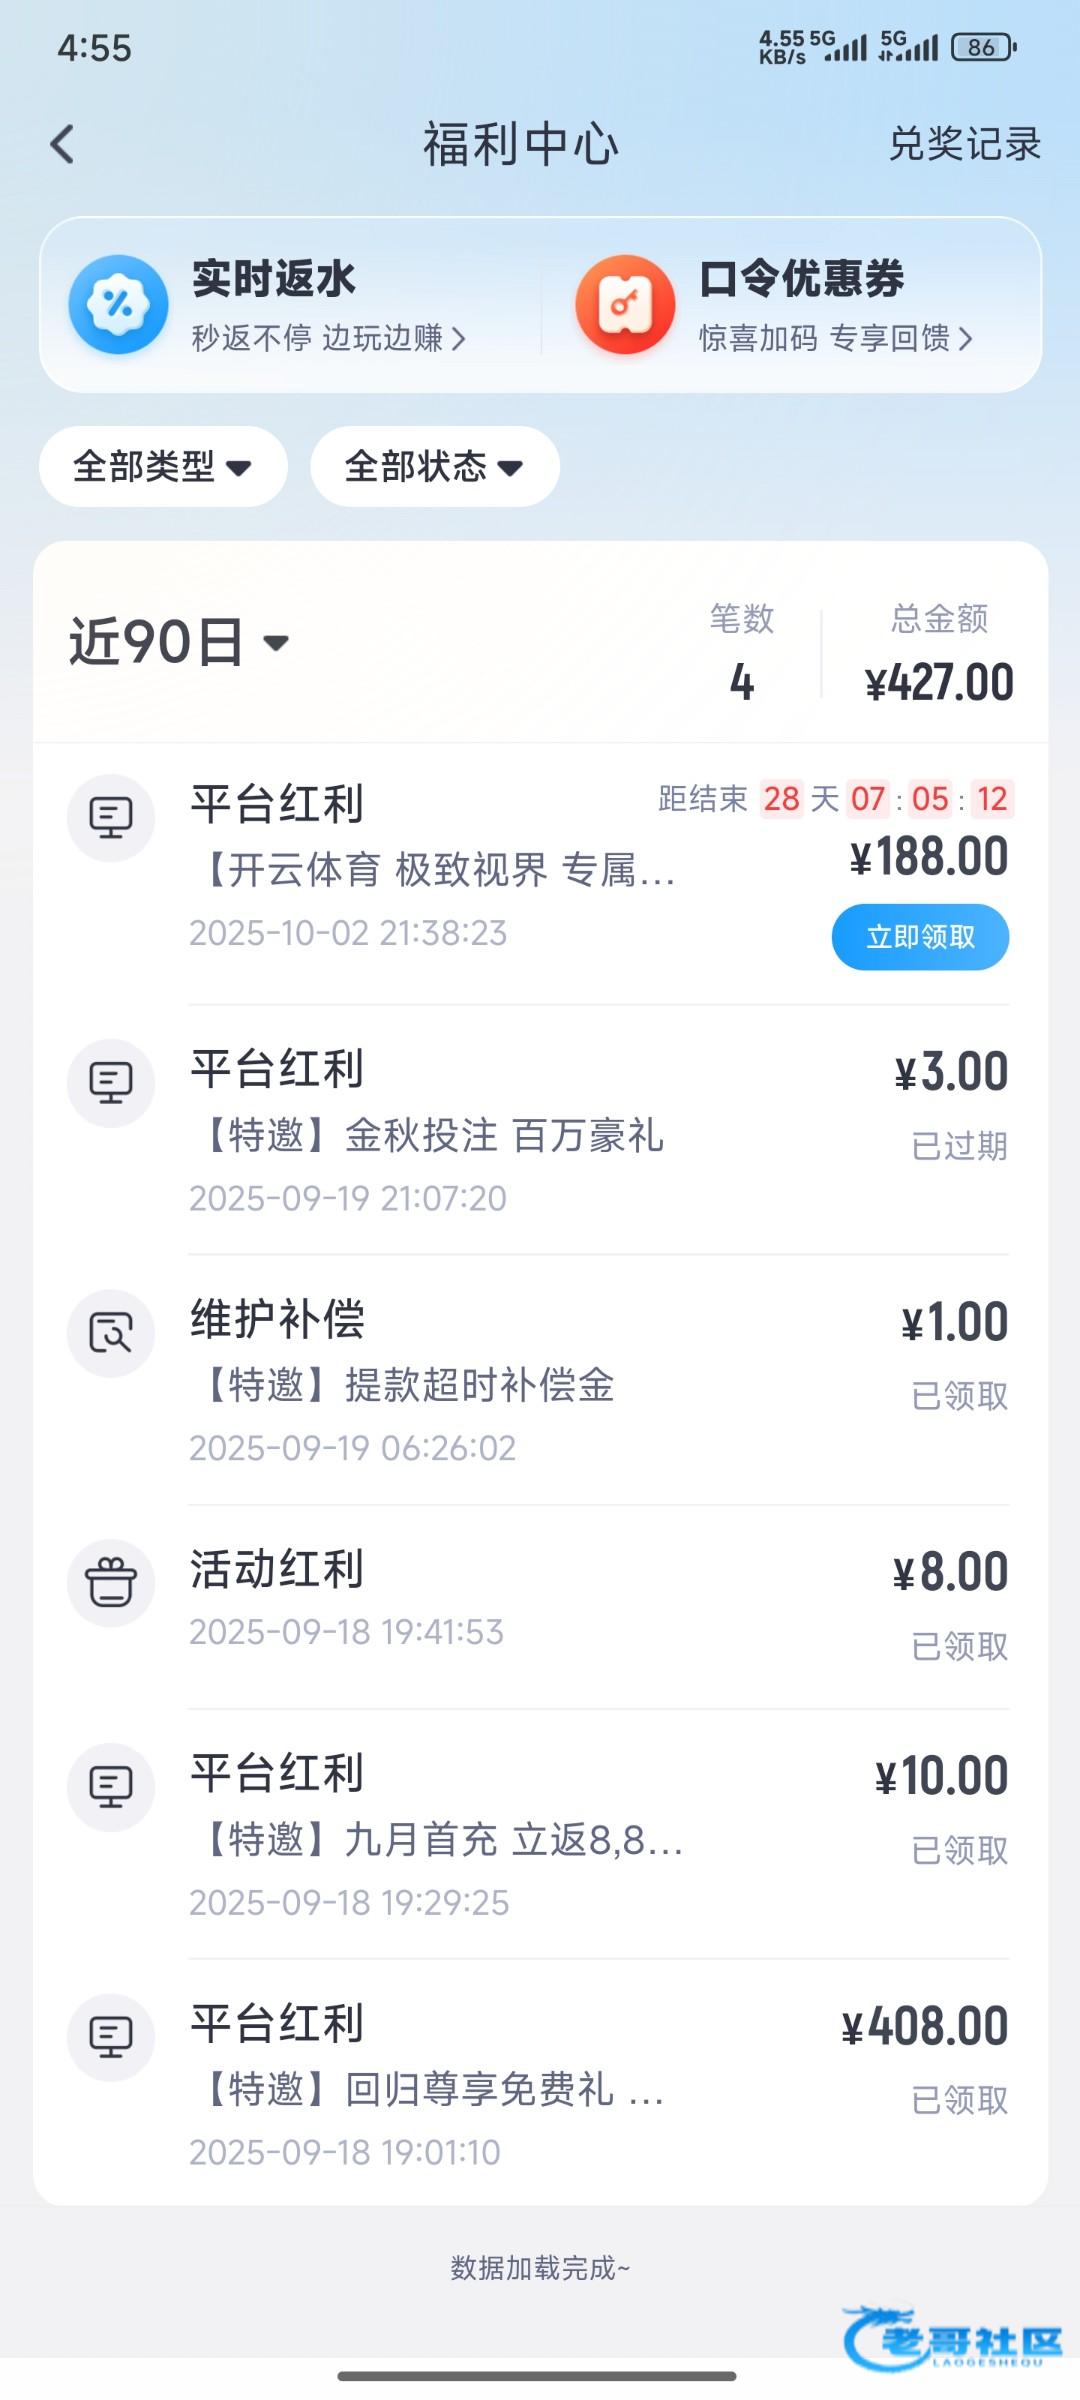Open 口令优惠券 coupon section
The width and height of the screenshot is (1080, 2400).
802,279
